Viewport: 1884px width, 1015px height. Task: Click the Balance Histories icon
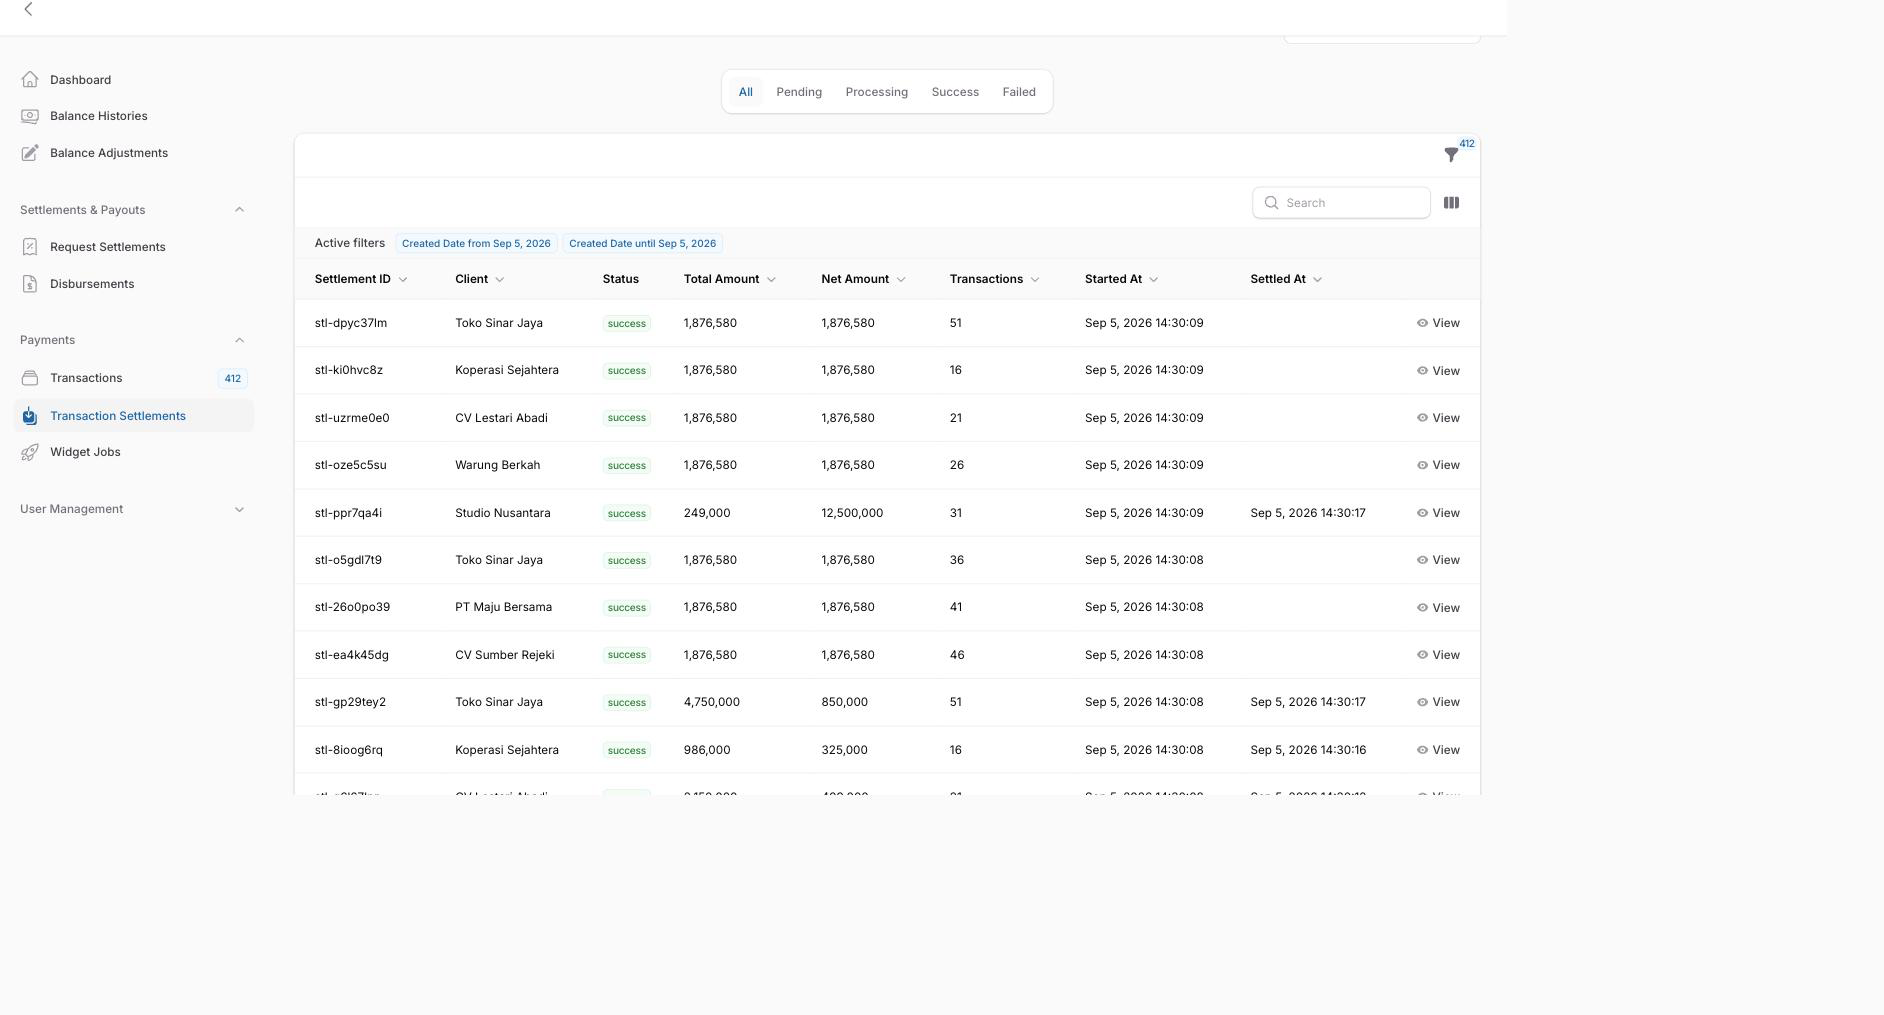30,116
